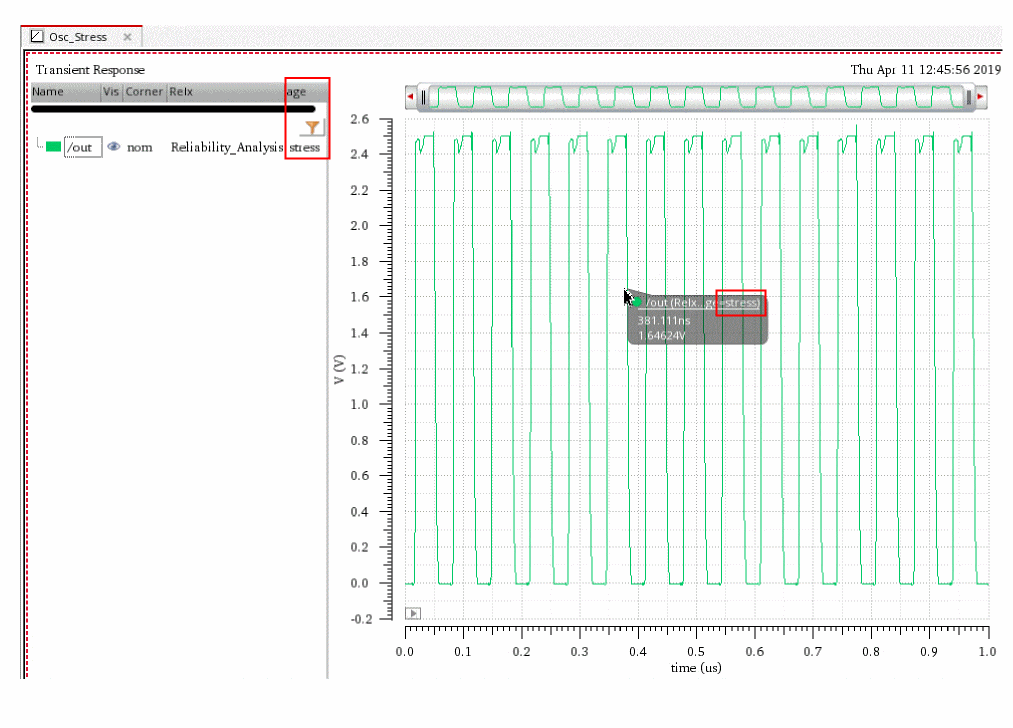1013x728 pixels.
Task: Click the Name column header
Action: [48, 92]
